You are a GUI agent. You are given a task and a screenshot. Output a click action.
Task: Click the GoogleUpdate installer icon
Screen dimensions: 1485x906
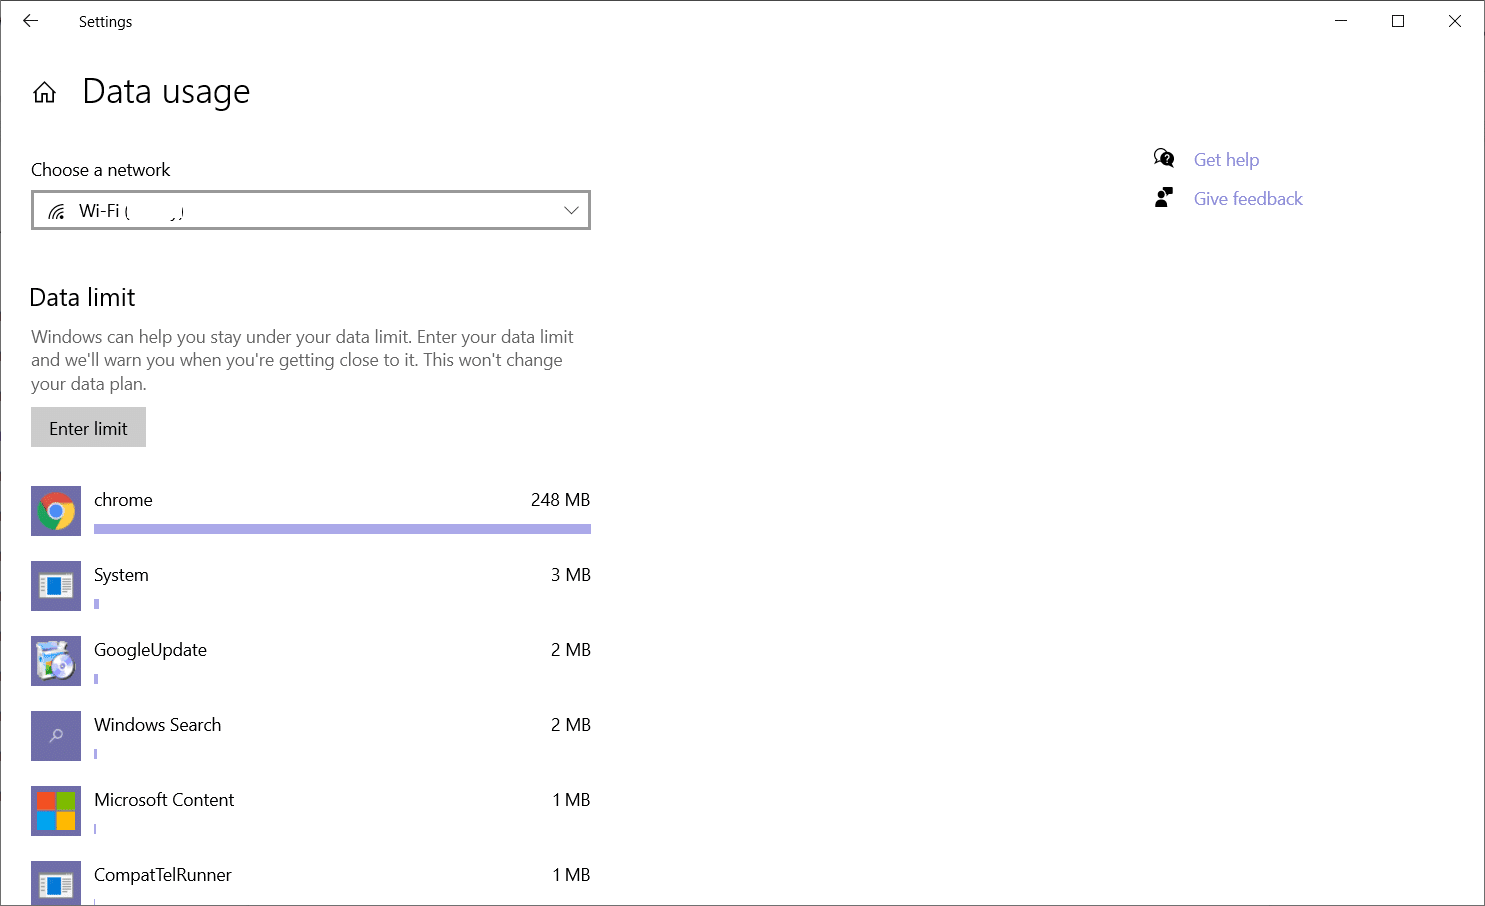tap(55, 661)
